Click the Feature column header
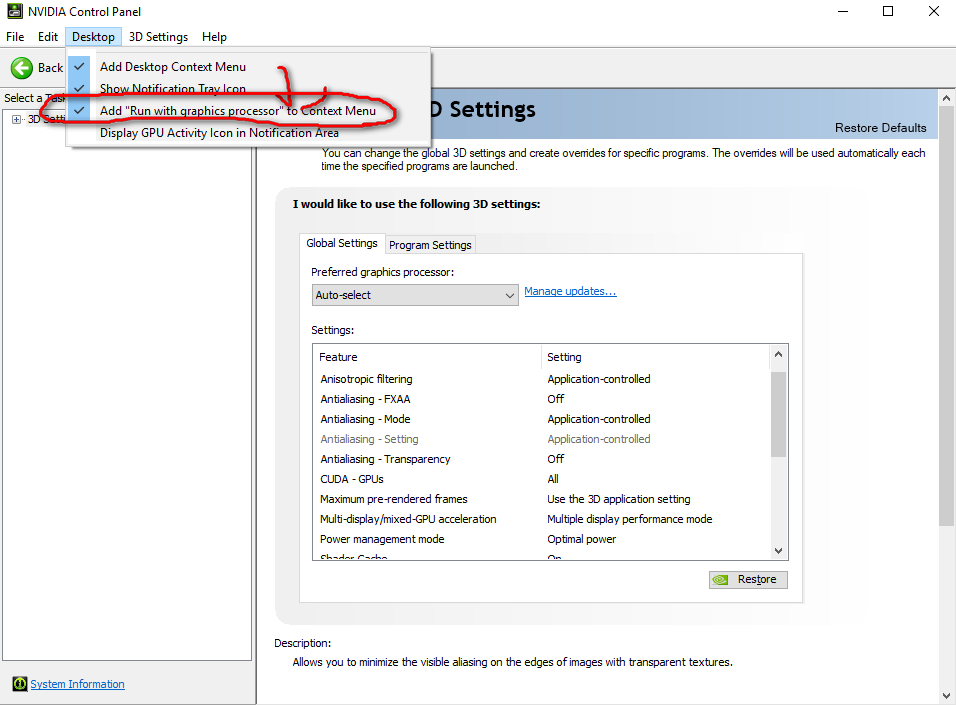Image resolution: width=956 pixels, height=705 pixels. coord(427,357)
